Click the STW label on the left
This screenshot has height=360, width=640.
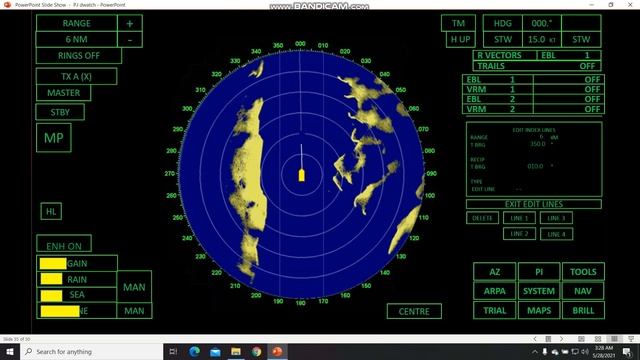[x=503, y=40]
